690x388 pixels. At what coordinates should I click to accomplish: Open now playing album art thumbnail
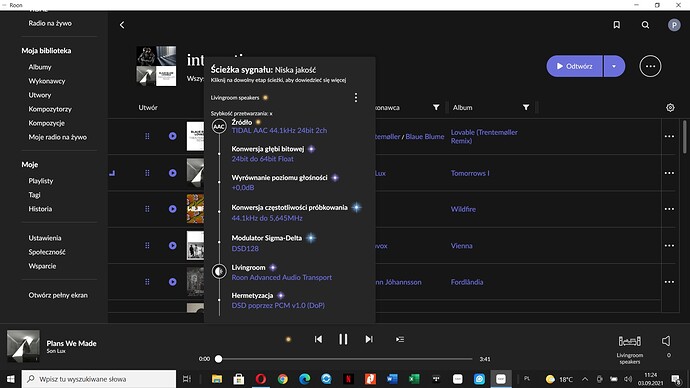(x=23, y=345)
